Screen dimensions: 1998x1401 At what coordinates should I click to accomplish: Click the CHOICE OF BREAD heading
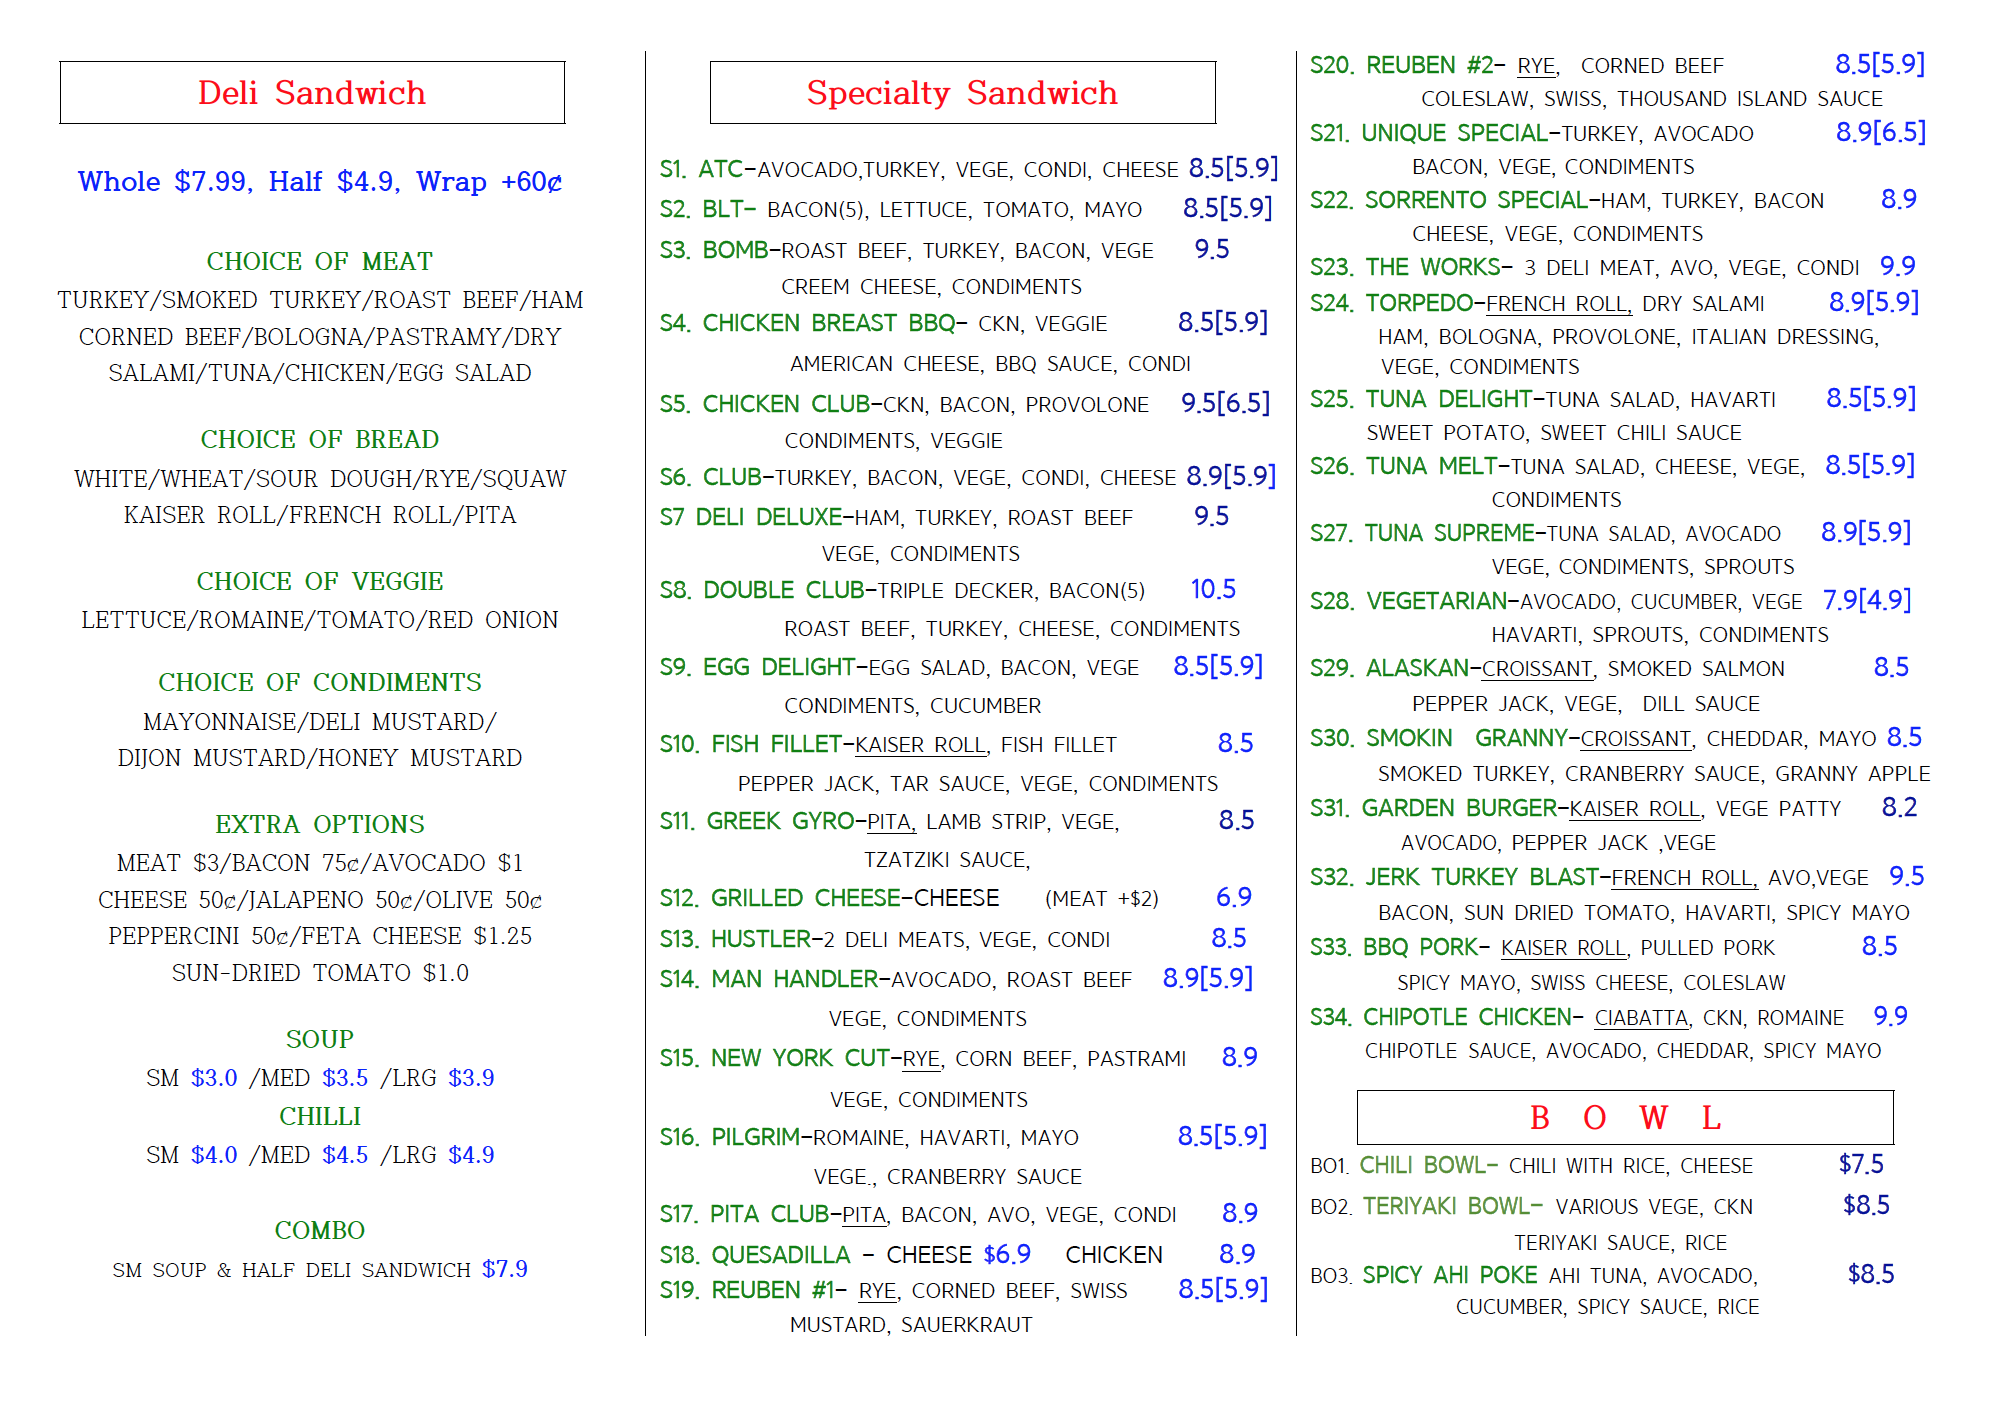pyautogui.click(x=319, y=439)
